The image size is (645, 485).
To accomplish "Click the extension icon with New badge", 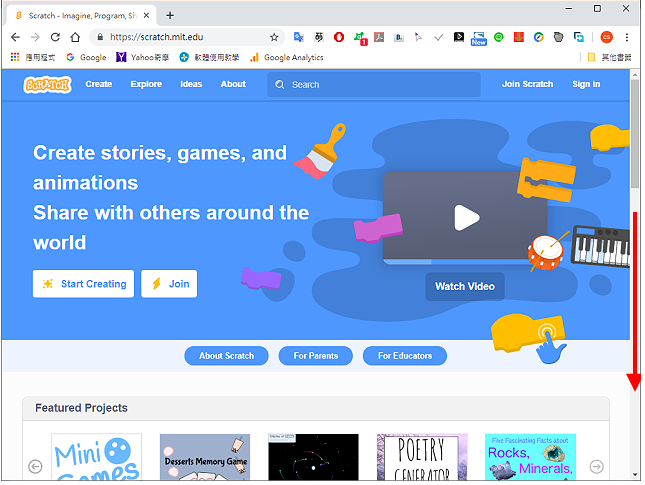I will point(479,38).
